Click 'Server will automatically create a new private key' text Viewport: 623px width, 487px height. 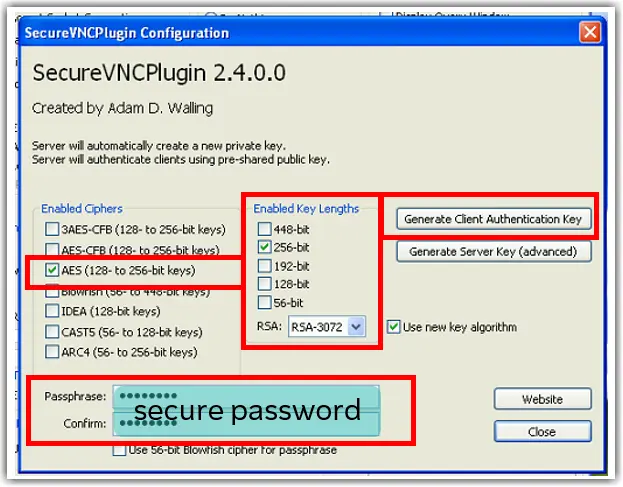(x=159, y=146)
